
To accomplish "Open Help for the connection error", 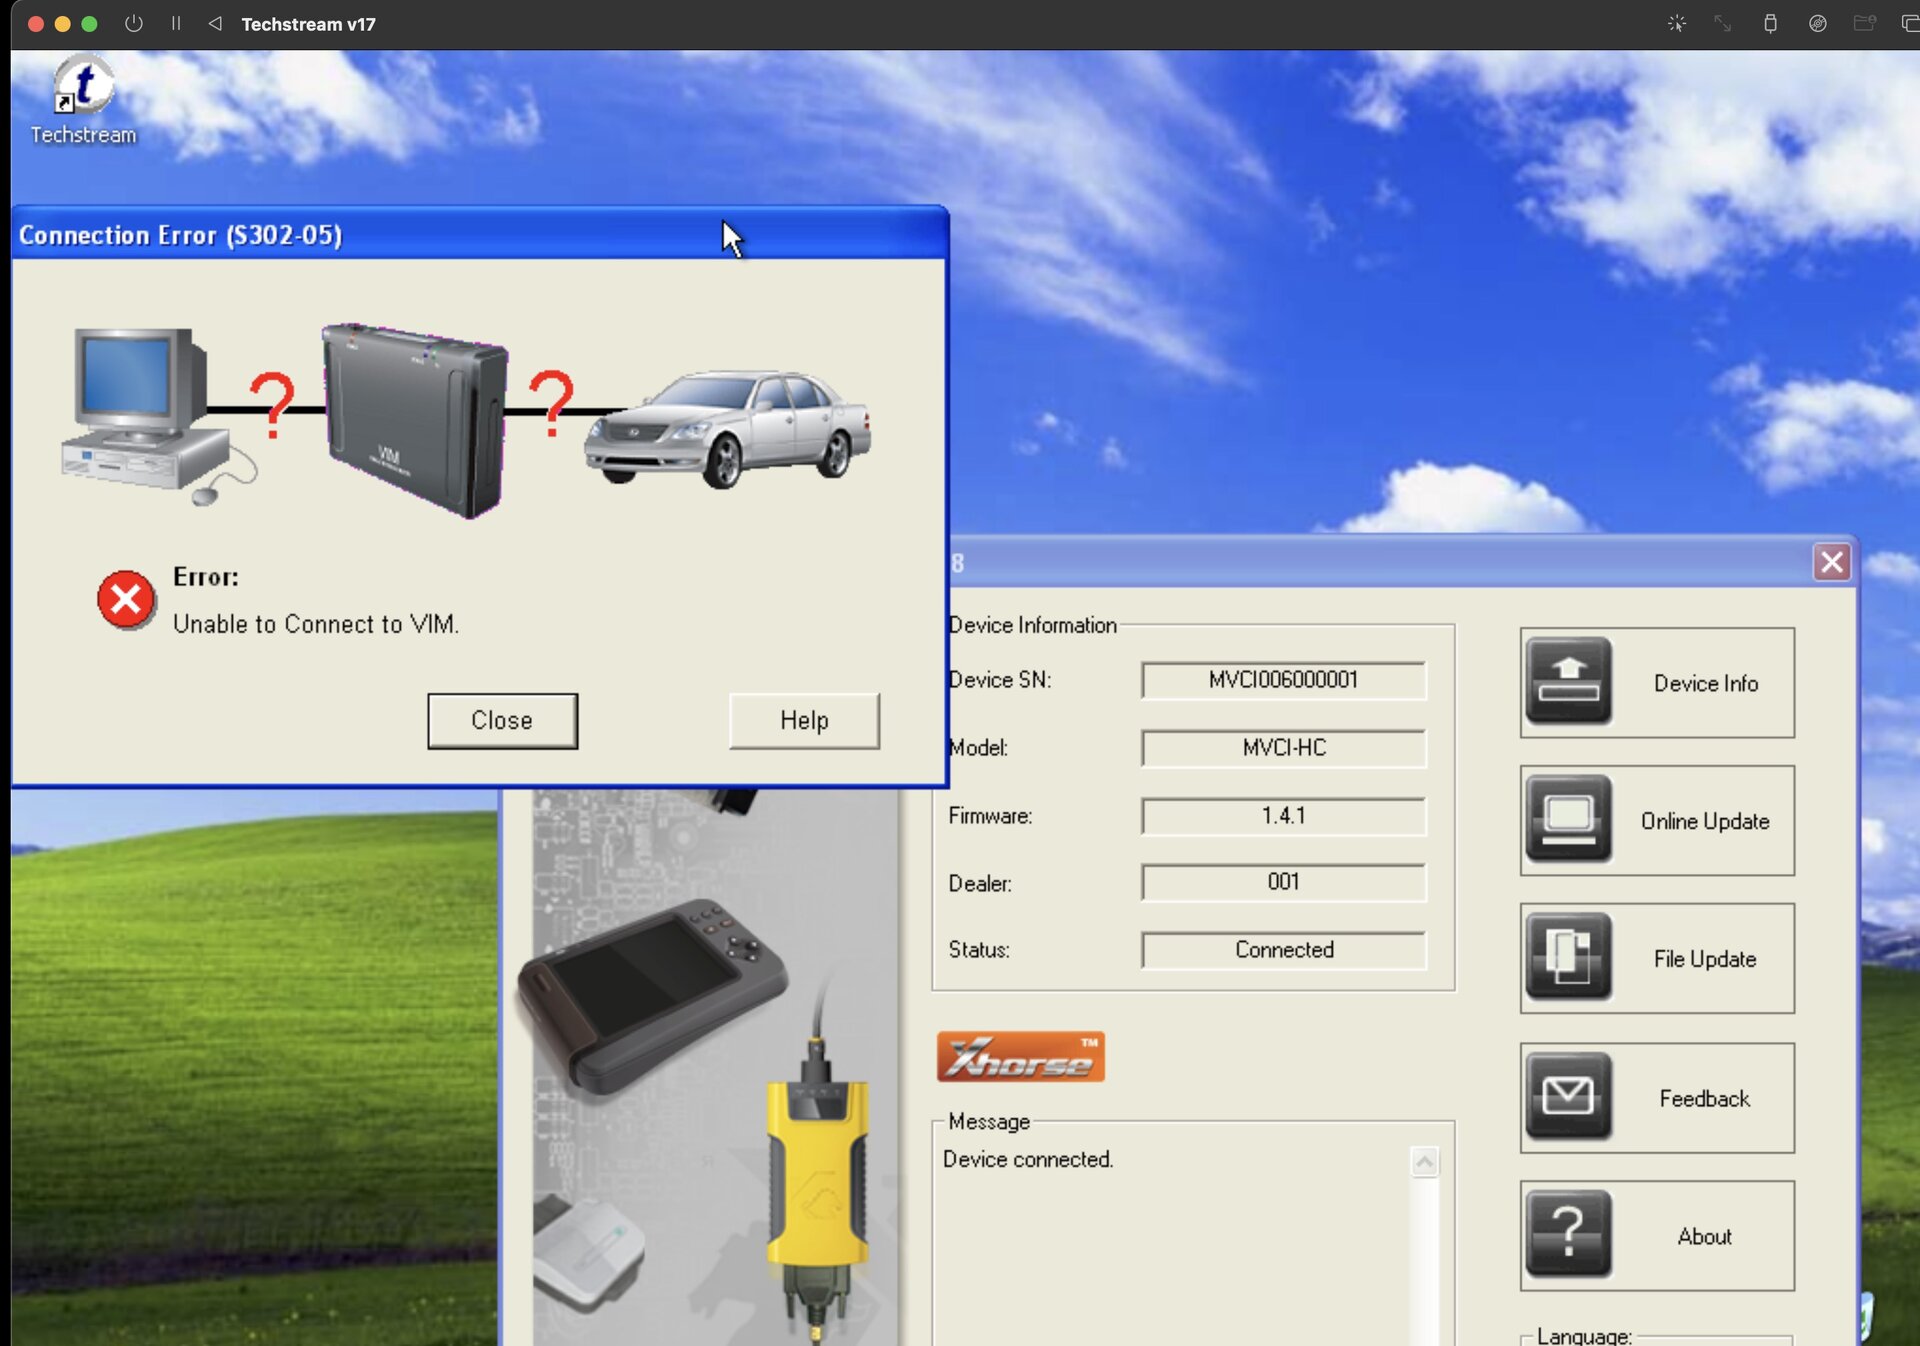I will tap(804, 720).
